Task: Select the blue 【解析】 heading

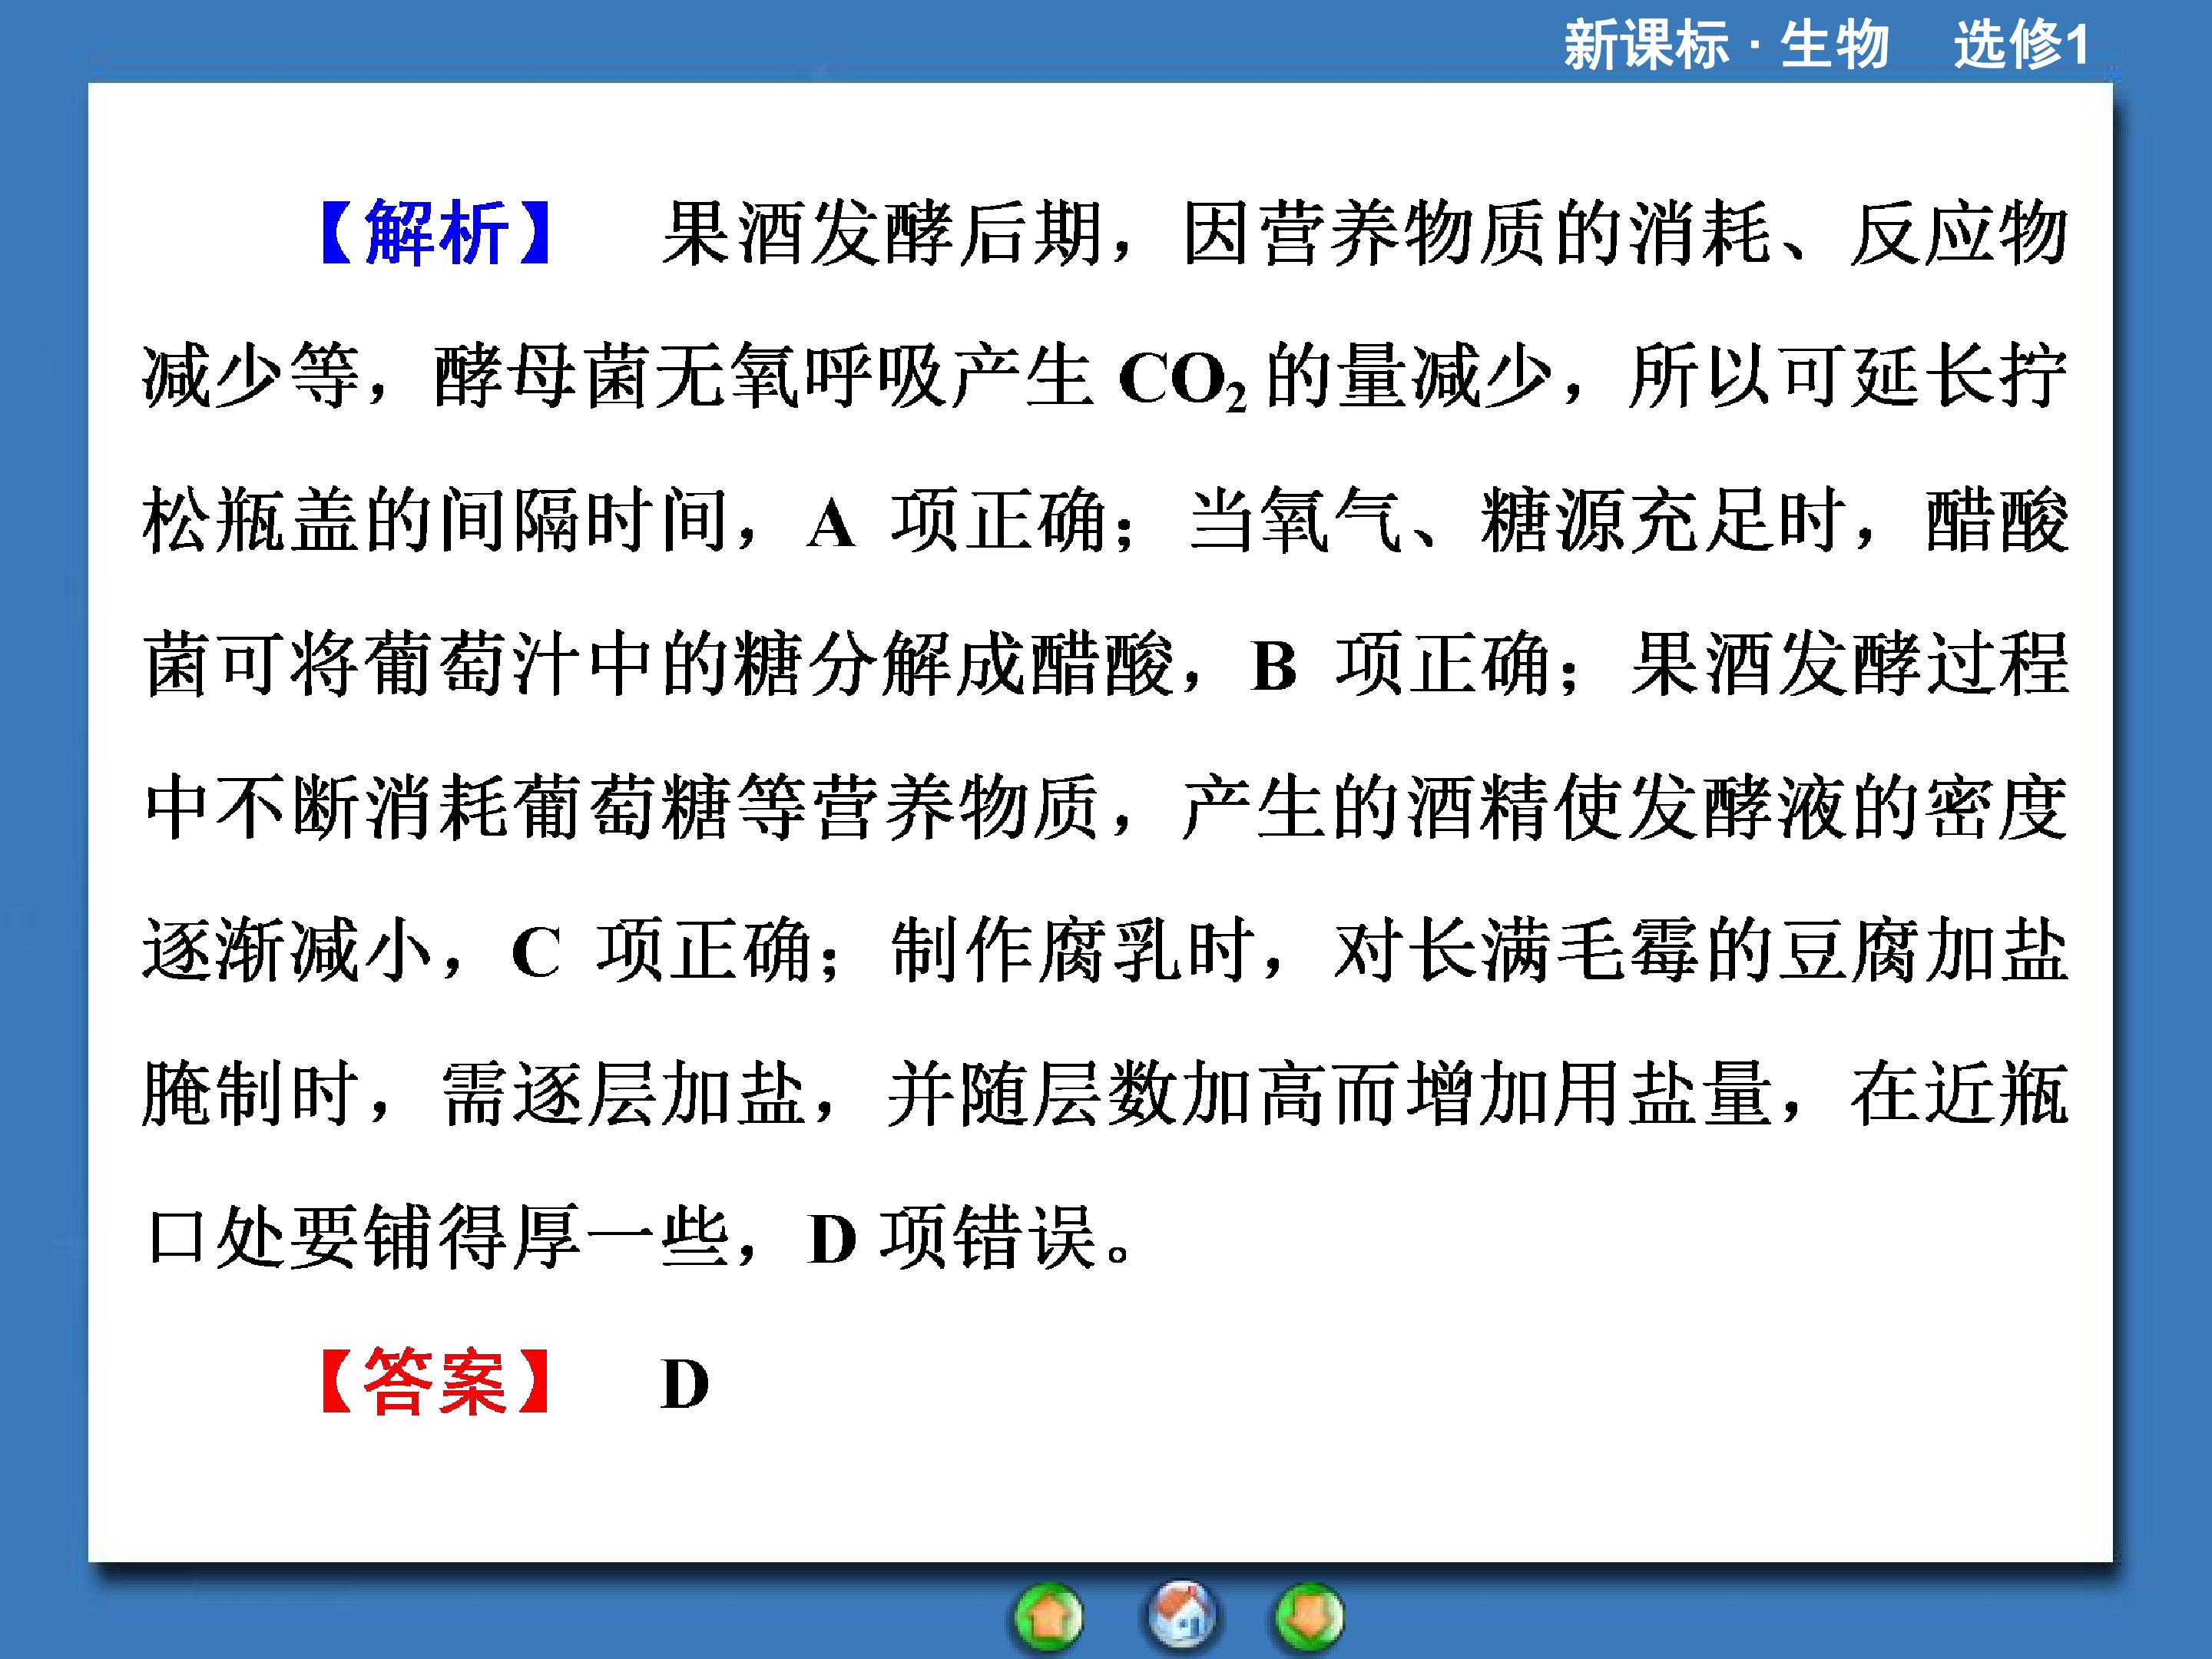Action: [435, 232]
